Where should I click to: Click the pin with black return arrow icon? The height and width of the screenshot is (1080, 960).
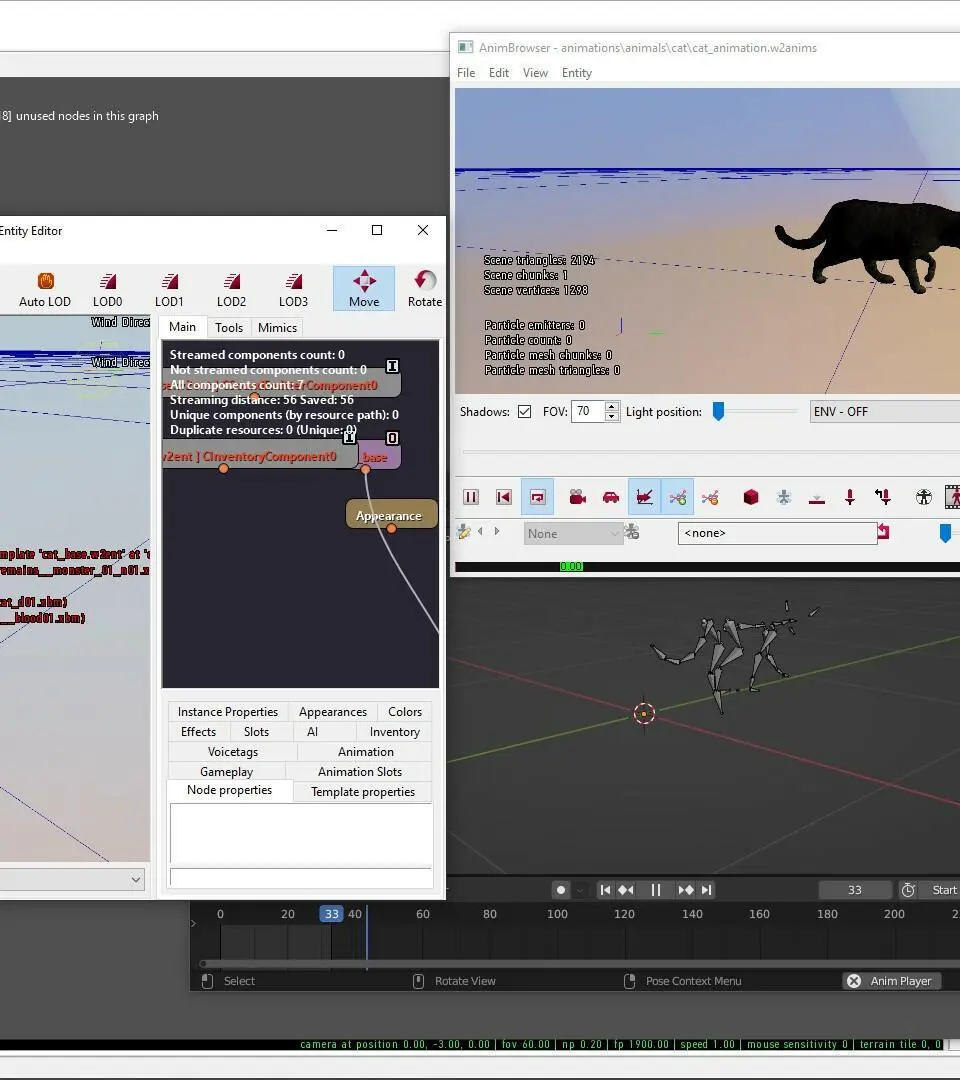(883, 497)
